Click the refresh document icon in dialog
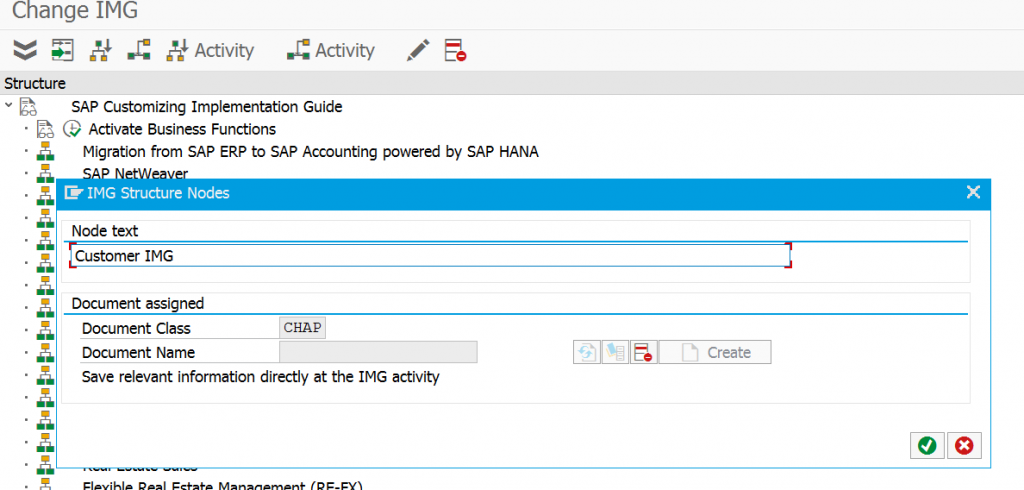The width and height of the screenshot is (1024, 490). point(586,352)
